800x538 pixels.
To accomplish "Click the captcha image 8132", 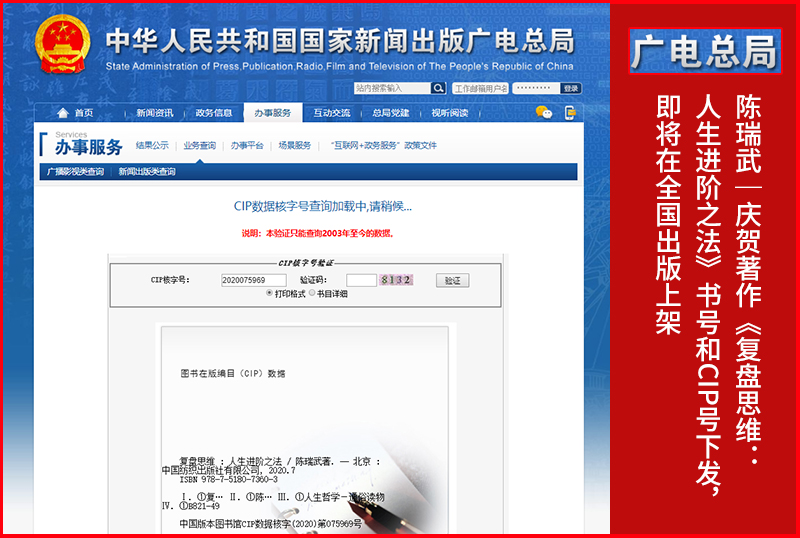I will pos(397,280).
